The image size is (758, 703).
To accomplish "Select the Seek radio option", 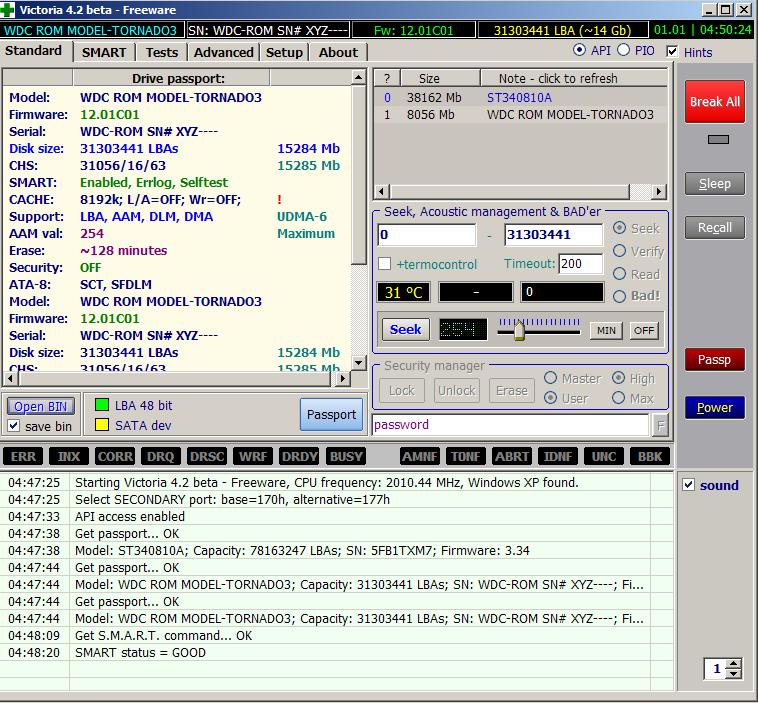I will click(619, 228).
